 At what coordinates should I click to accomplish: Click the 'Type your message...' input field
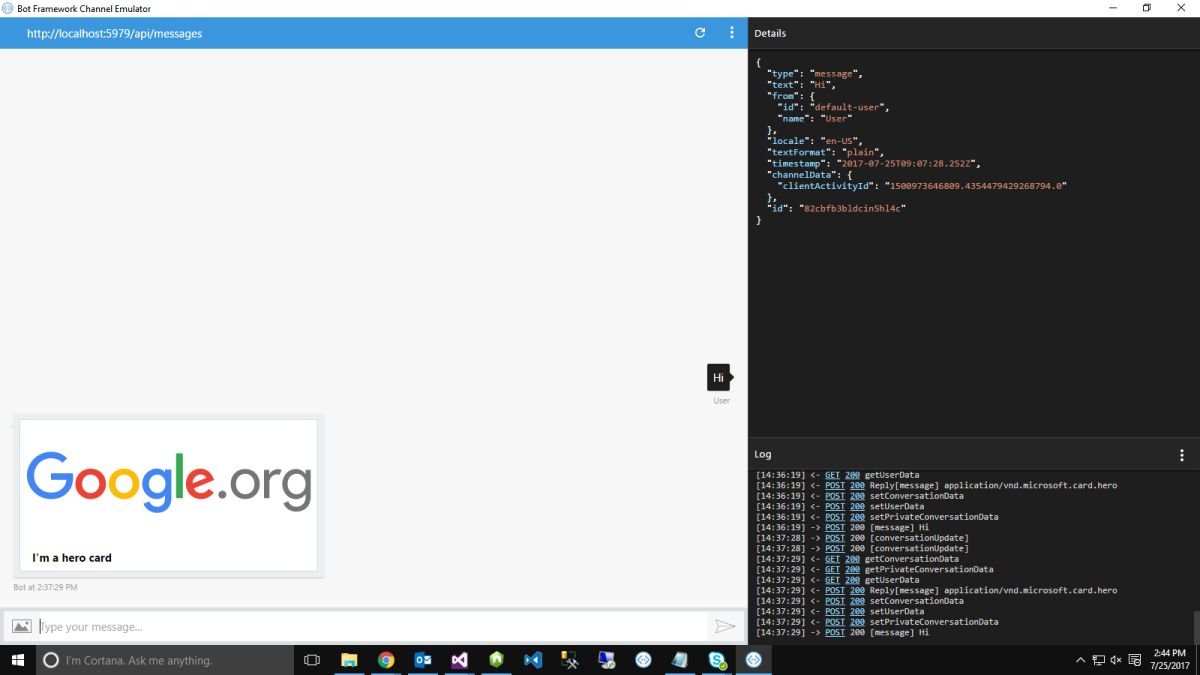coord(372,627)
